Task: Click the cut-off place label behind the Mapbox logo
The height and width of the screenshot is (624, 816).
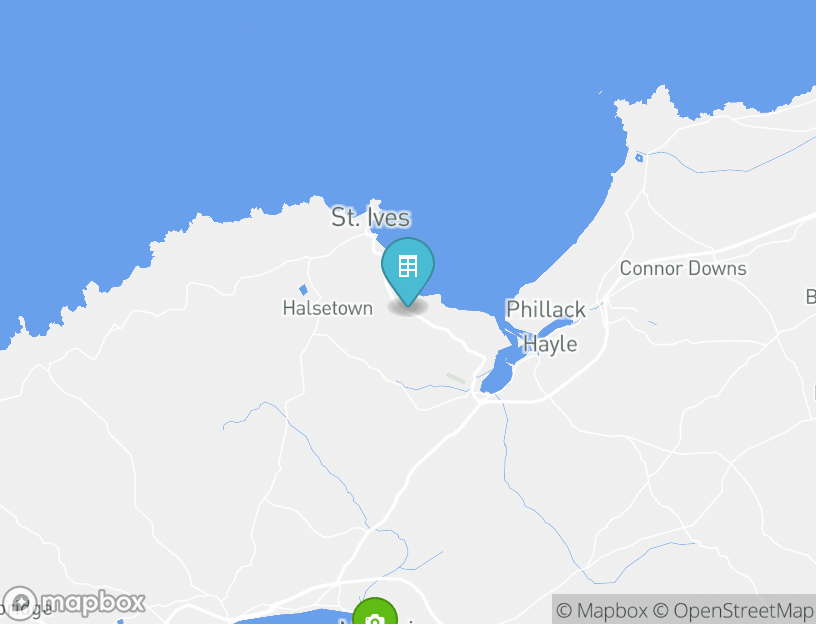Action: (26, 607)
